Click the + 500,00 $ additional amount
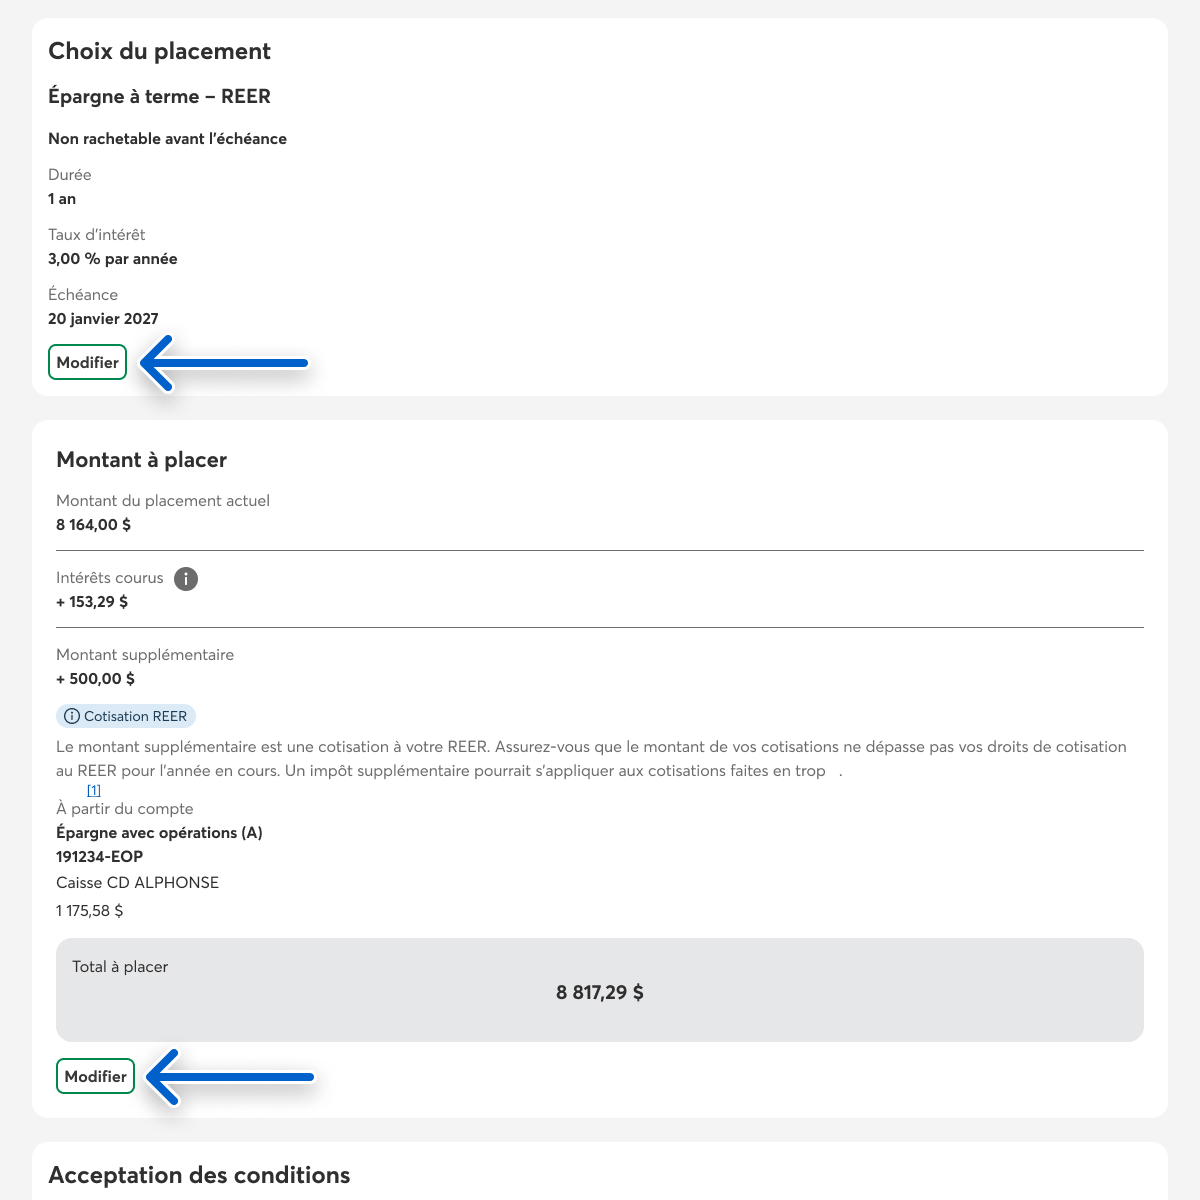The height and width of the screenshot is (1200, 1200). click(95, 679)
